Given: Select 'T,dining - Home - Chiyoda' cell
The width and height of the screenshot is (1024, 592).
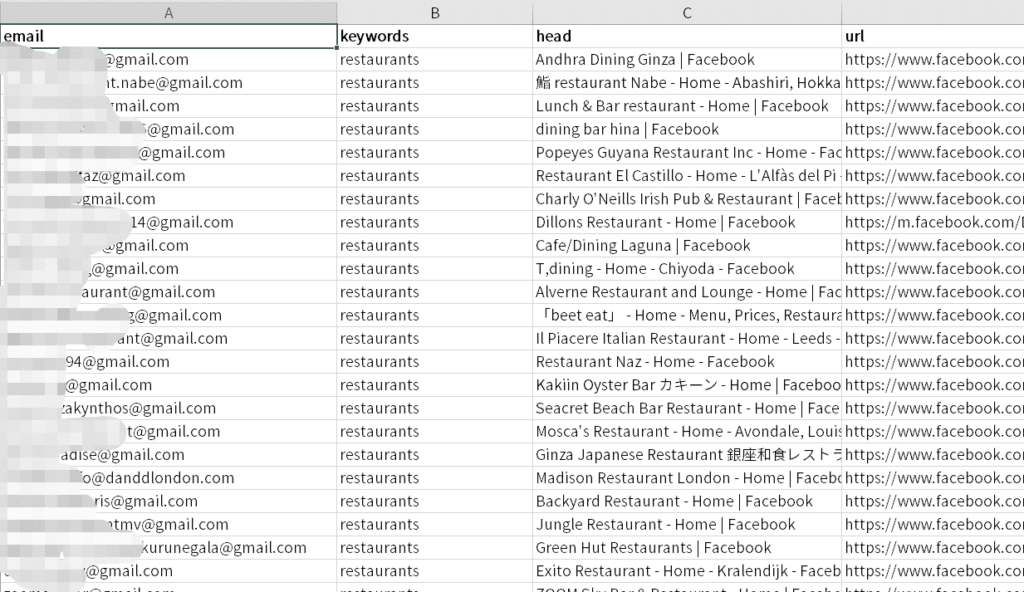Looking at the screenshot, I should (687, 269).
